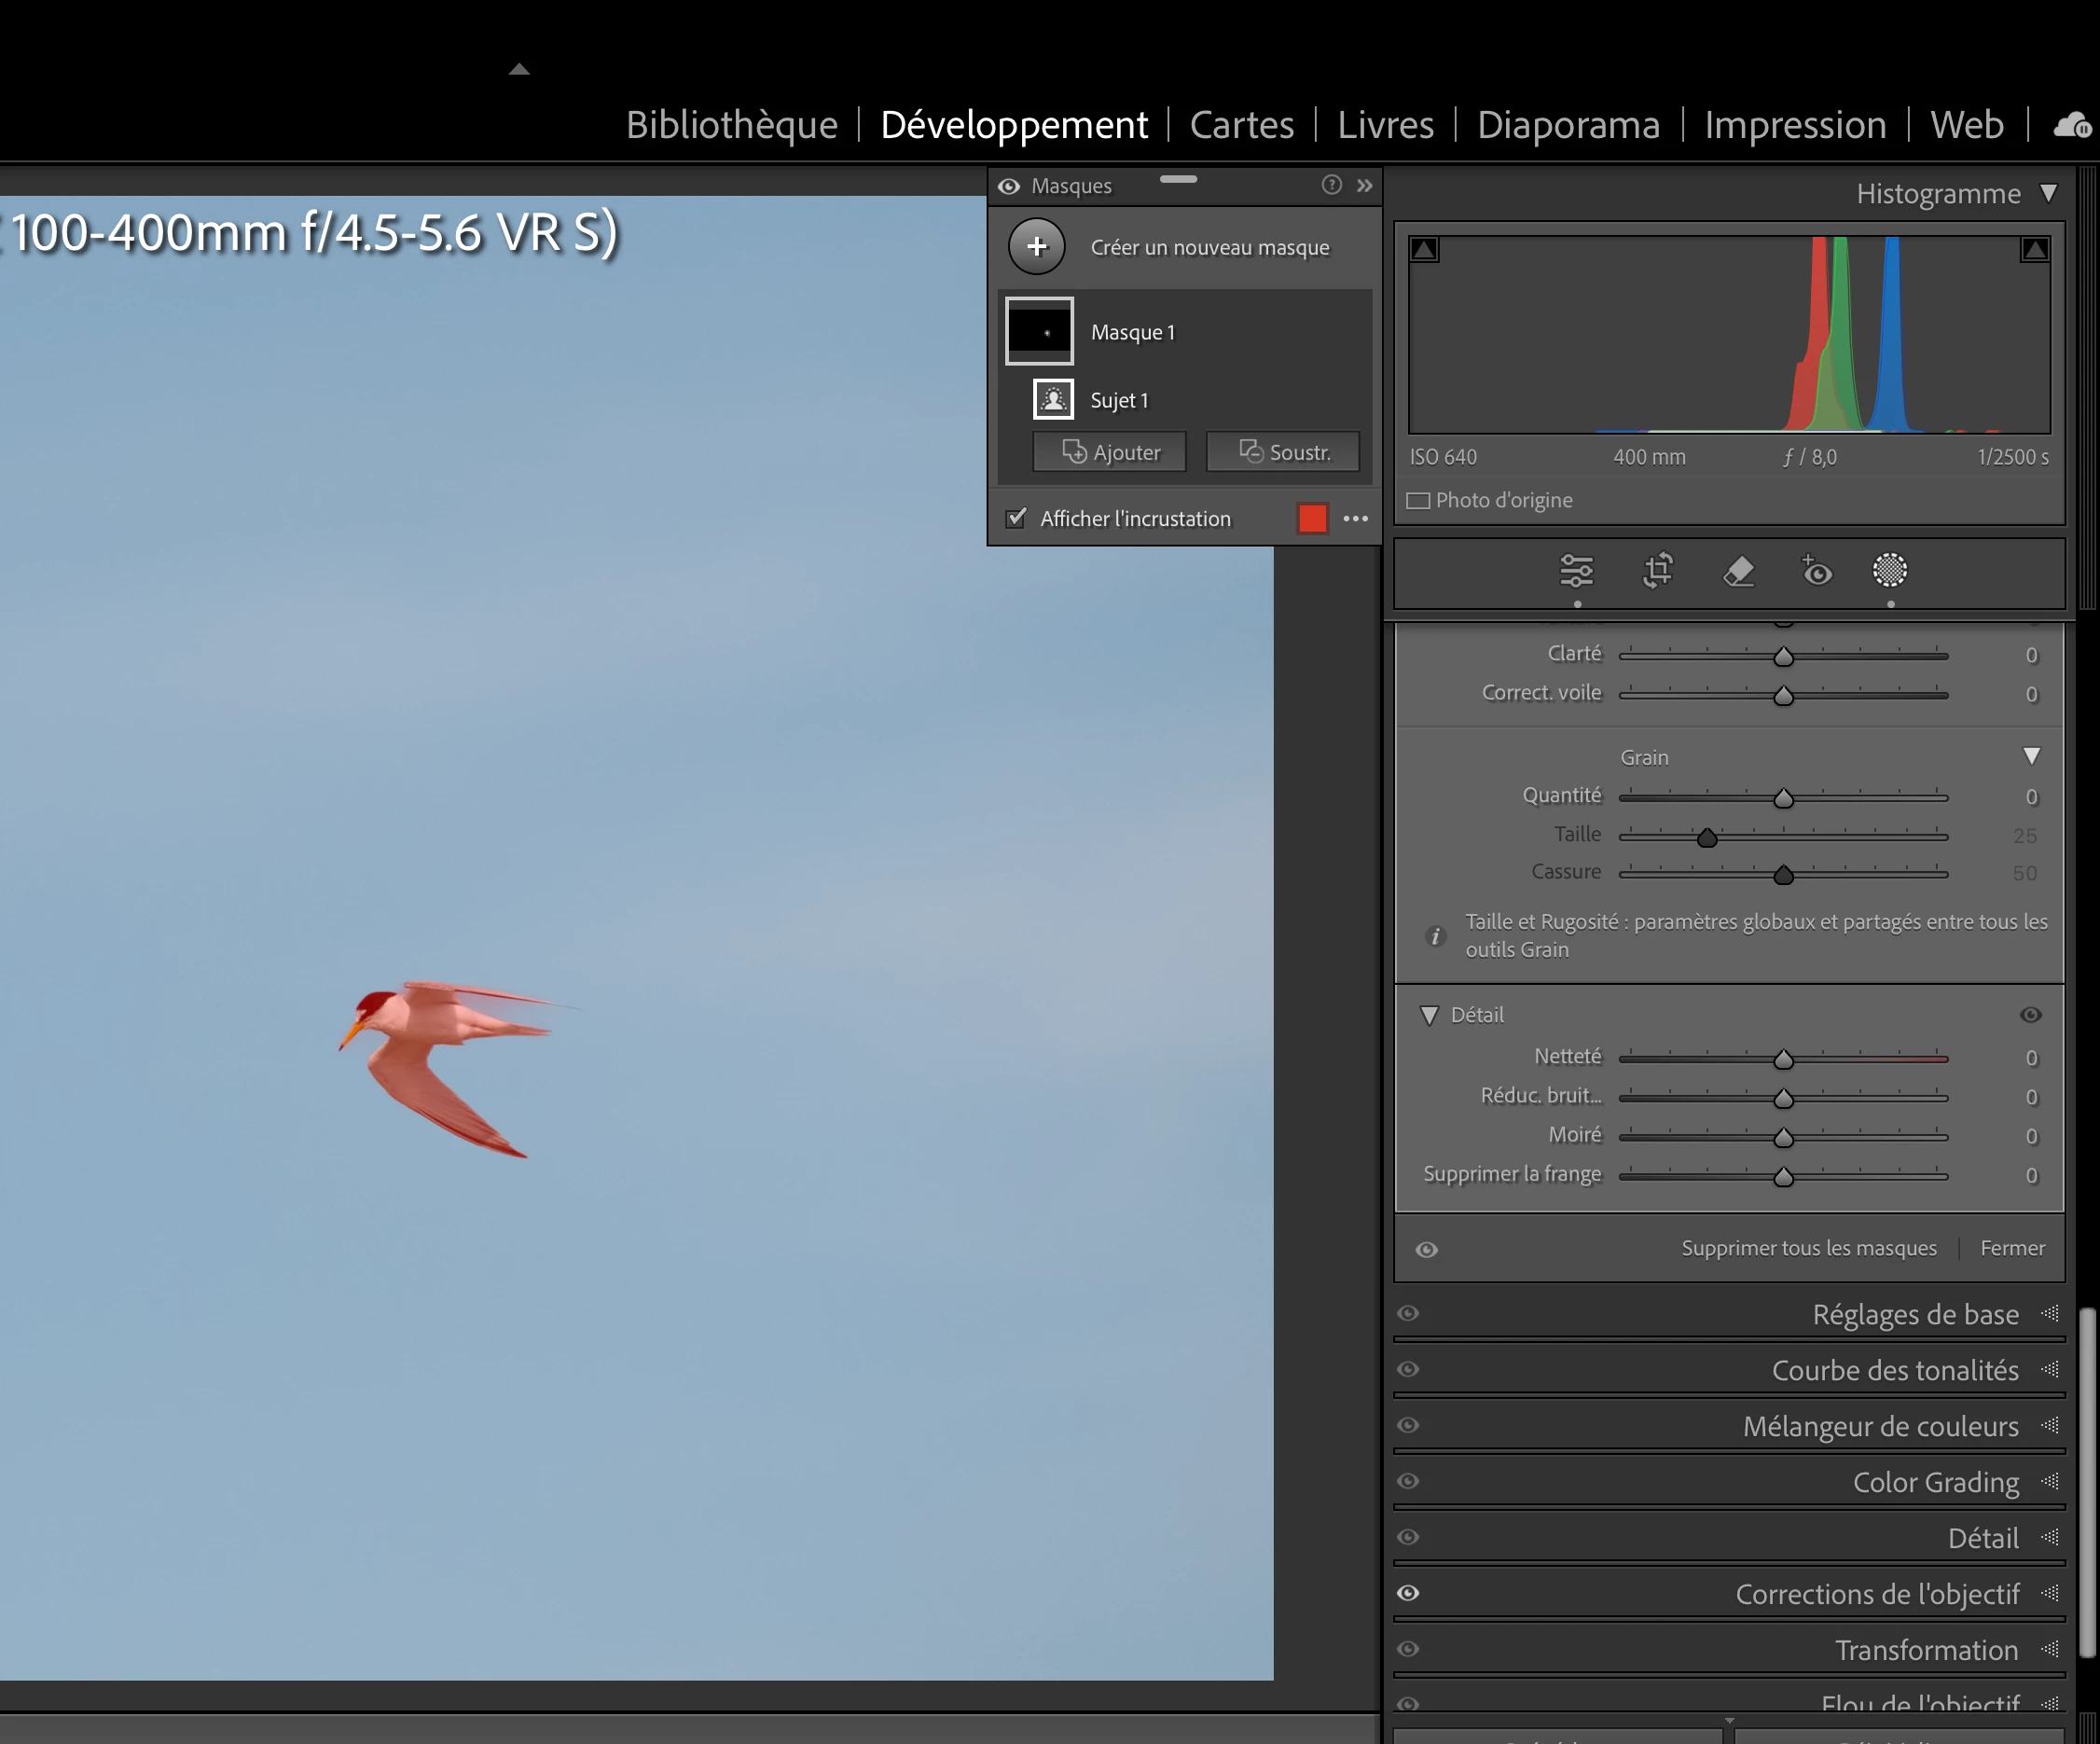The height and width of the screenshot is (1744, 2100).
Task: Open the Masques panel help icon
Action: (x=1331, y=185)
